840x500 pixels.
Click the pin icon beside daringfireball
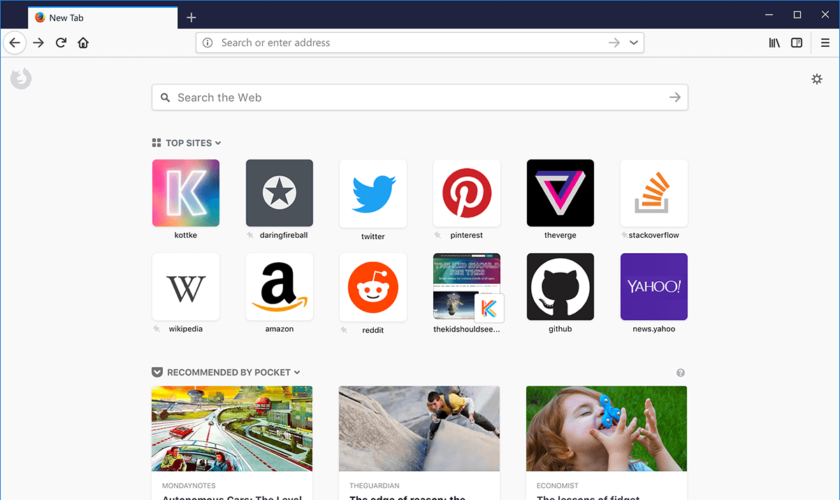coord(250,235)
